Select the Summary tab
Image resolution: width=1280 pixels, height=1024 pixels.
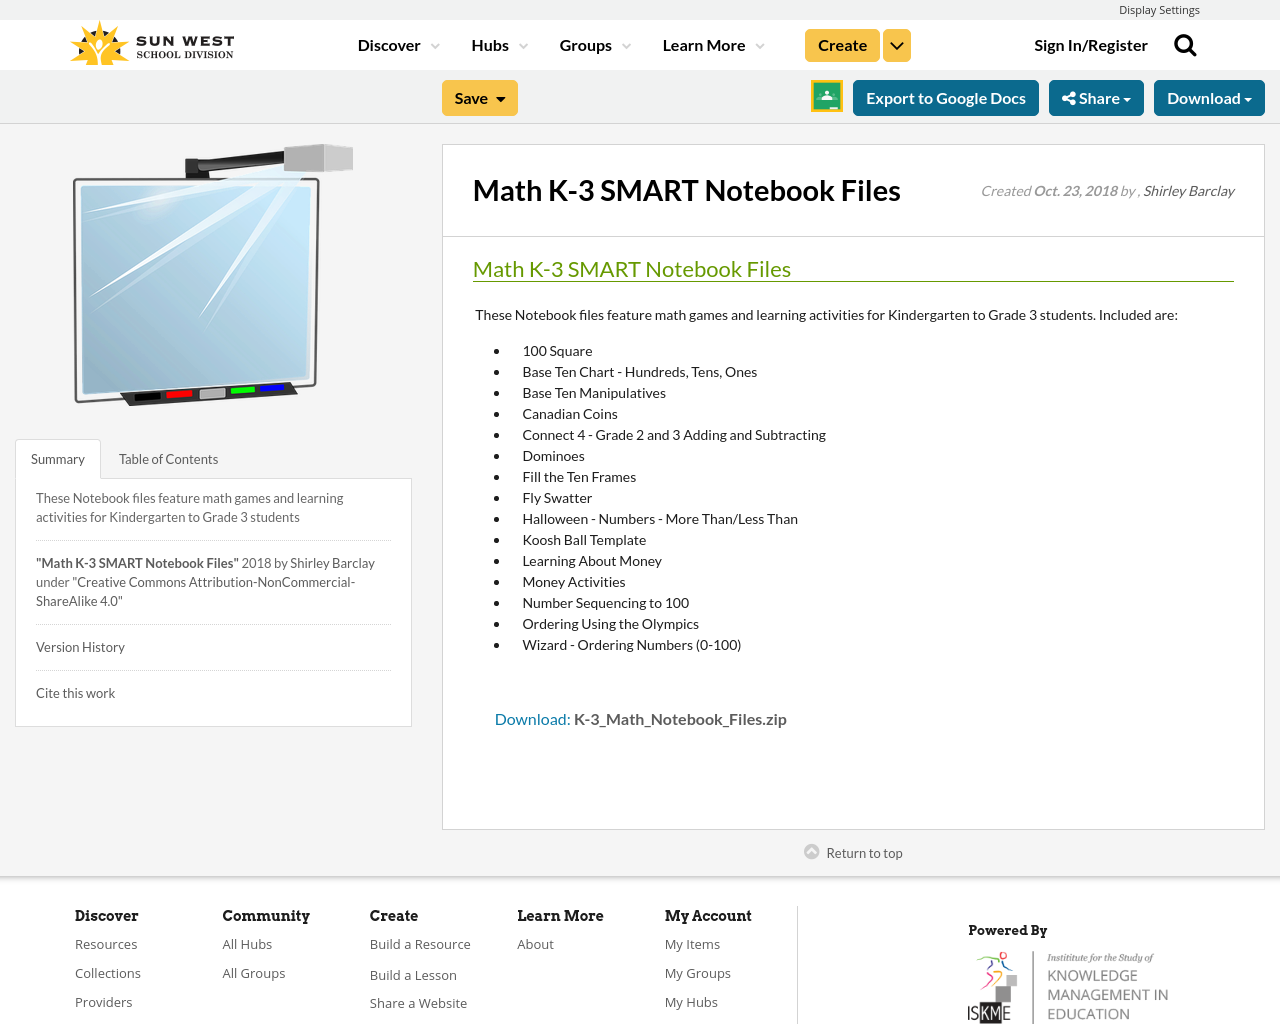tap(57, 458)
